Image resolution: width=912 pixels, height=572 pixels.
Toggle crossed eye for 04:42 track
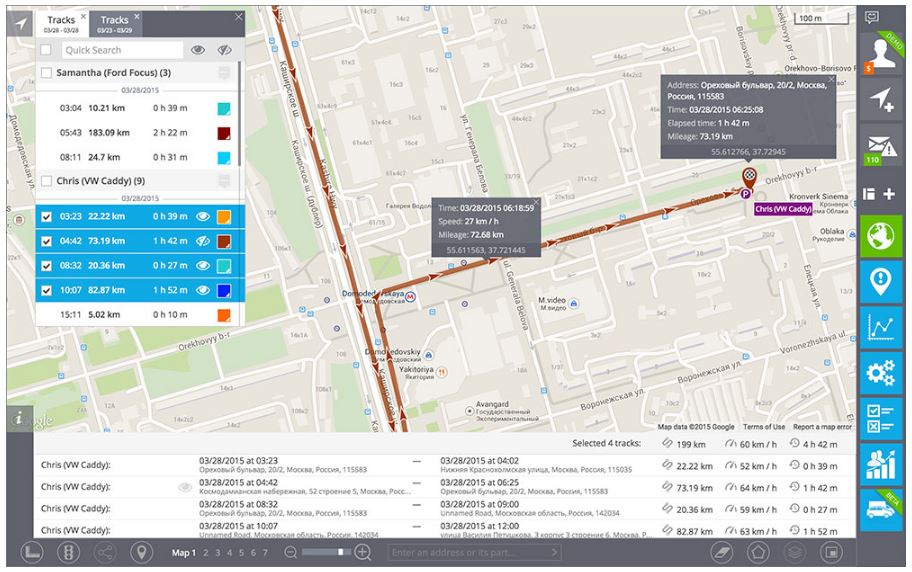[x=202, y=241]
